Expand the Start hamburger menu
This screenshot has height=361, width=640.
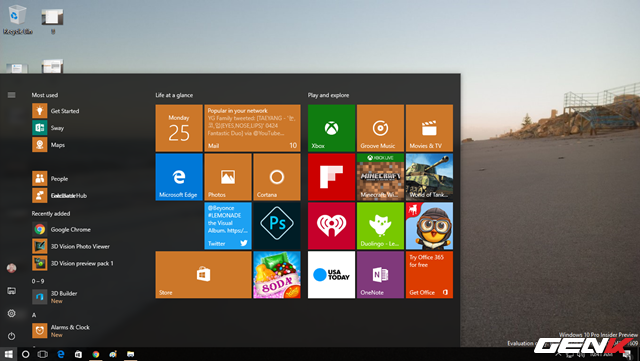(11, 95)
